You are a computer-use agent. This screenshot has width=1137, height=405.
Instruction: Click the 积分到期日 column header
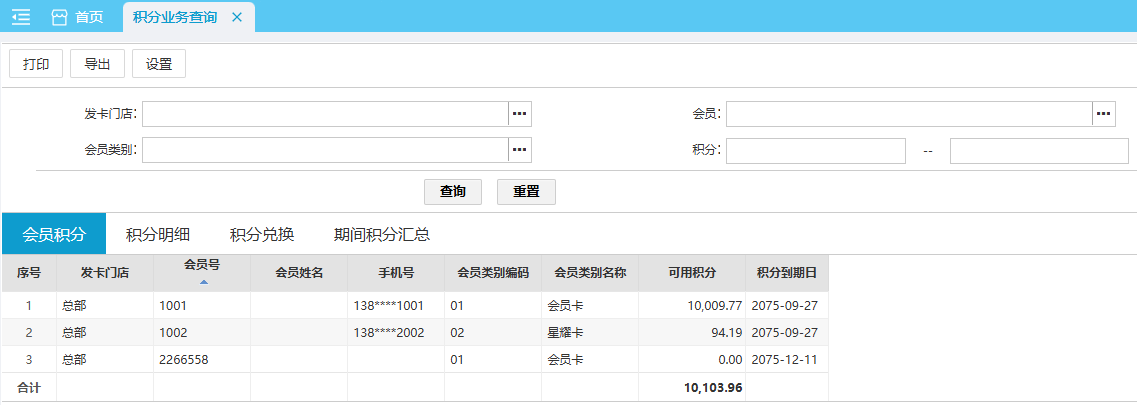point(787,273)
